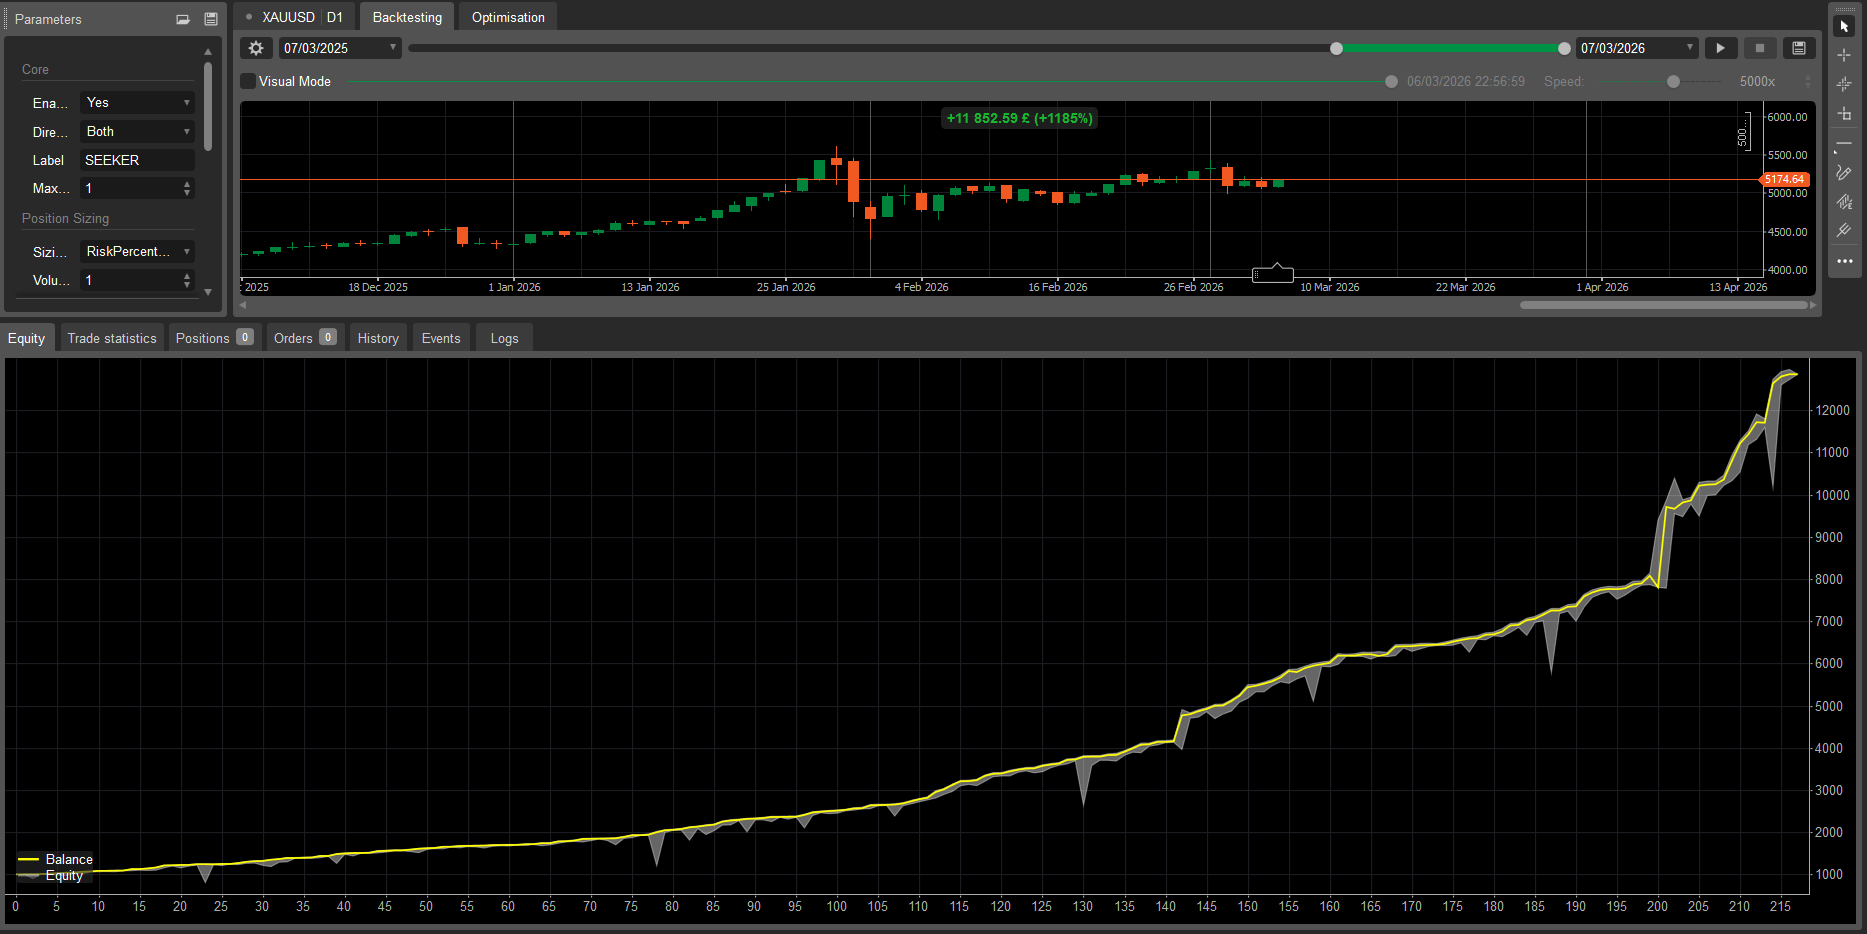Image resolution: width=1867 pixels, height=934 pixels.
Task: Switch to the Optimisation tab
Action: [507, 16]
